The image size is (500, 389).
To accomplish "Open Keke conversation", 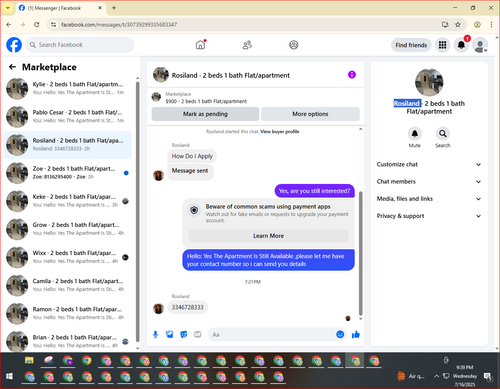I will [67, 201].
